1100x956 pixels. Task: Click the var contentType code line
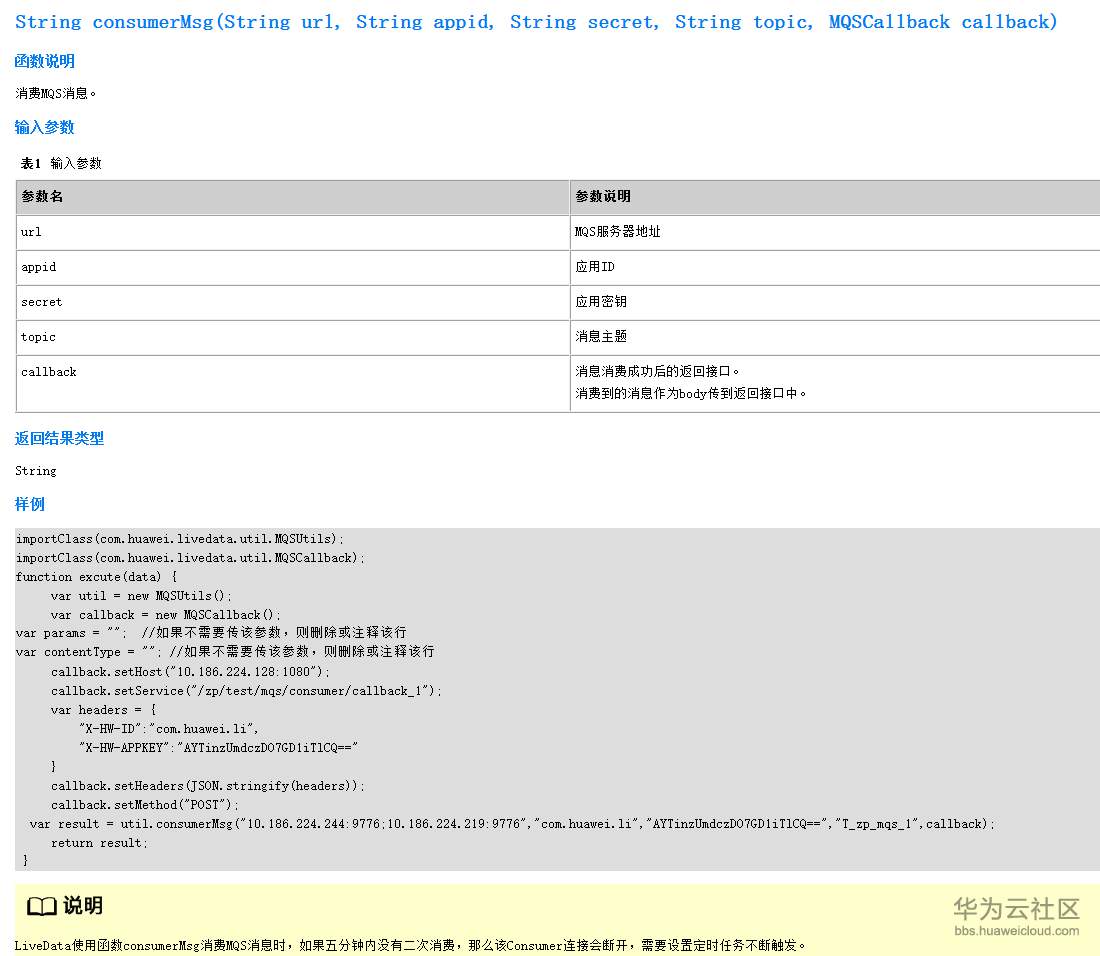225,652
